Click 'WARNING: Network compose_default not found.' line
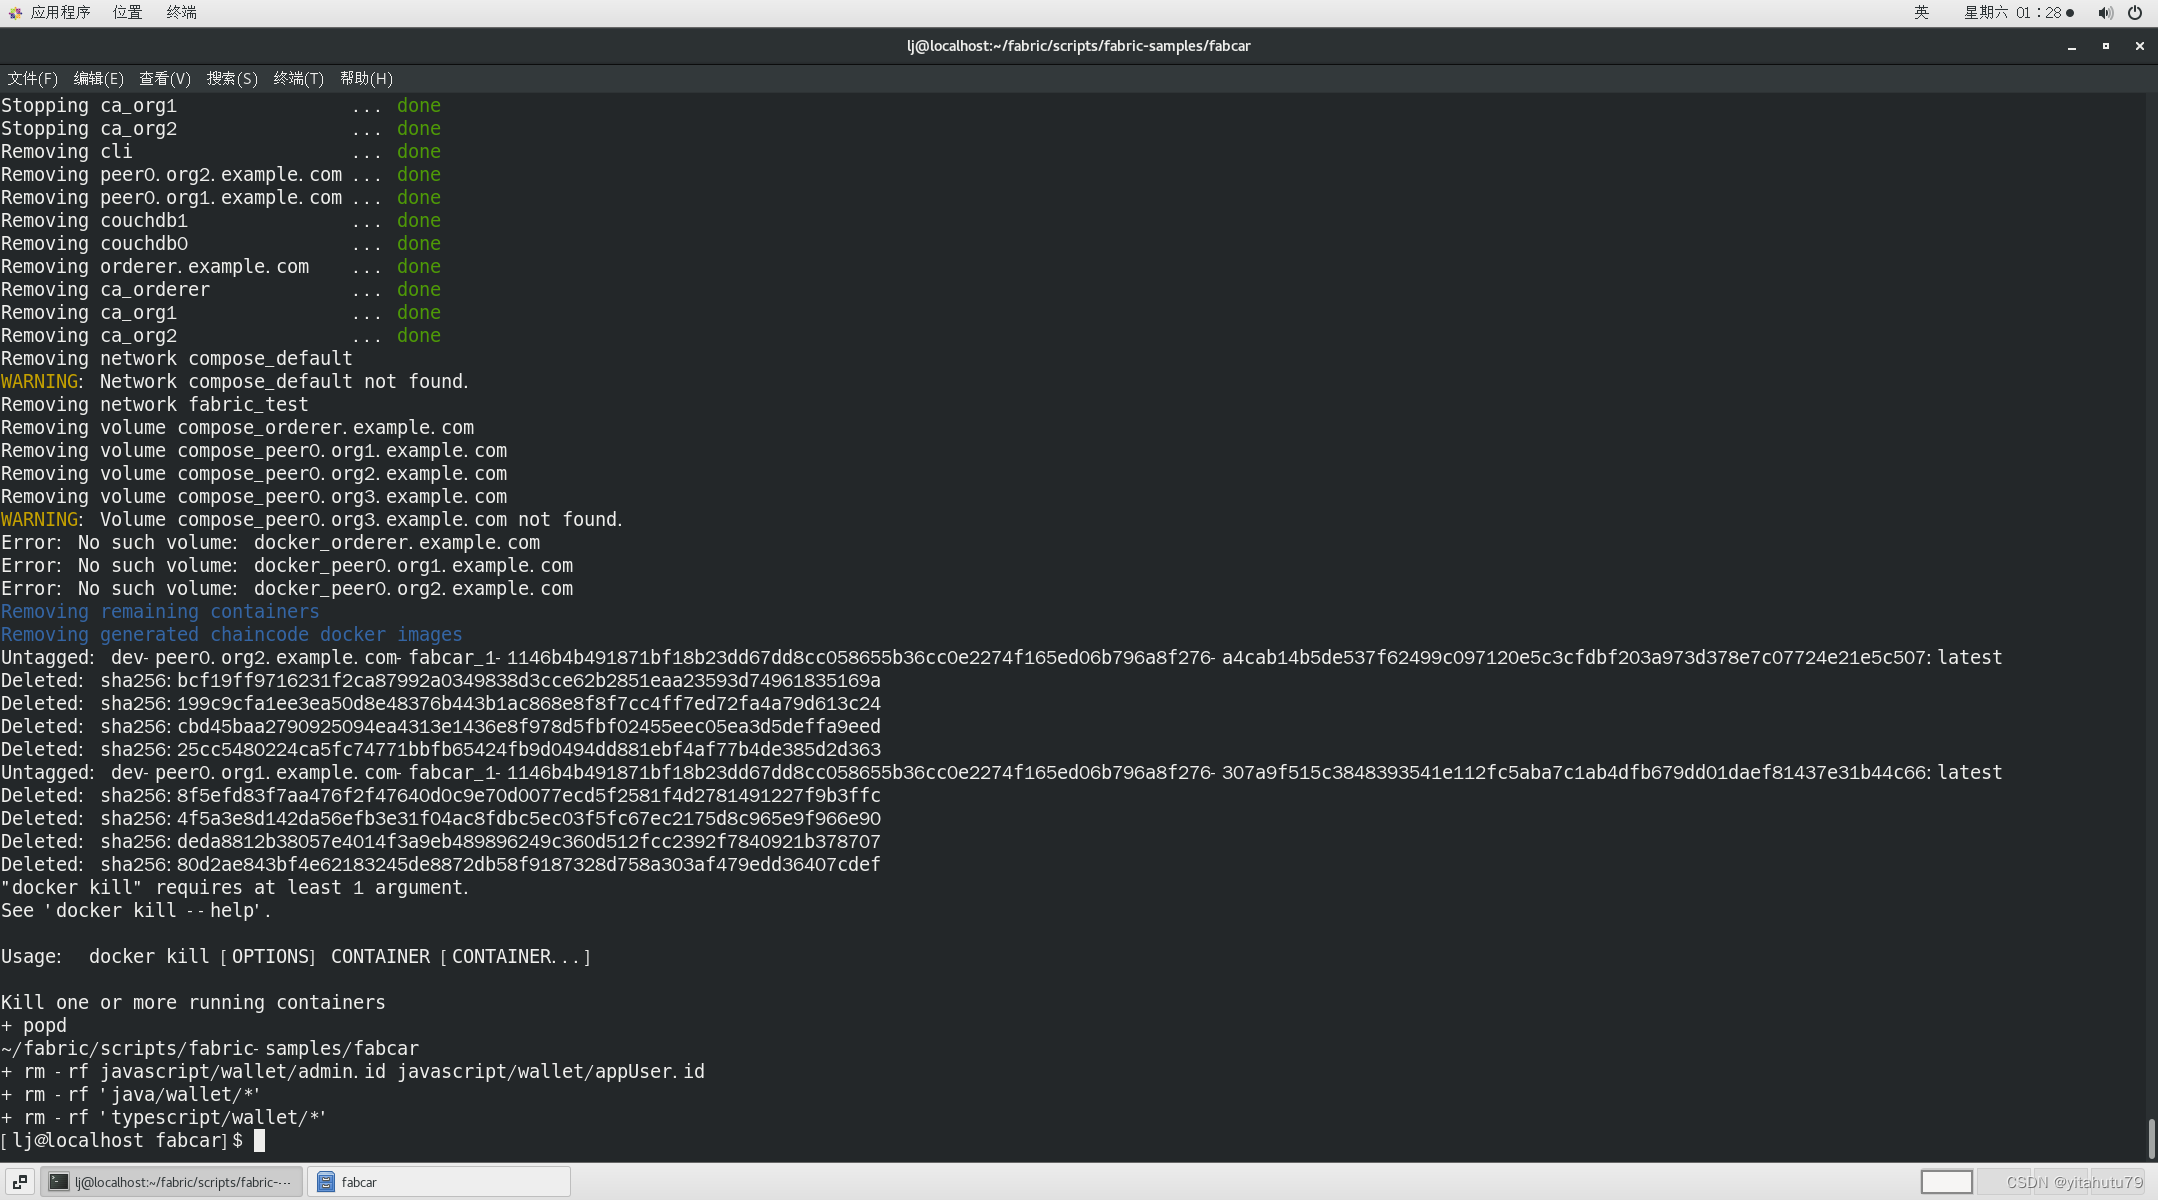 (234, 381)
